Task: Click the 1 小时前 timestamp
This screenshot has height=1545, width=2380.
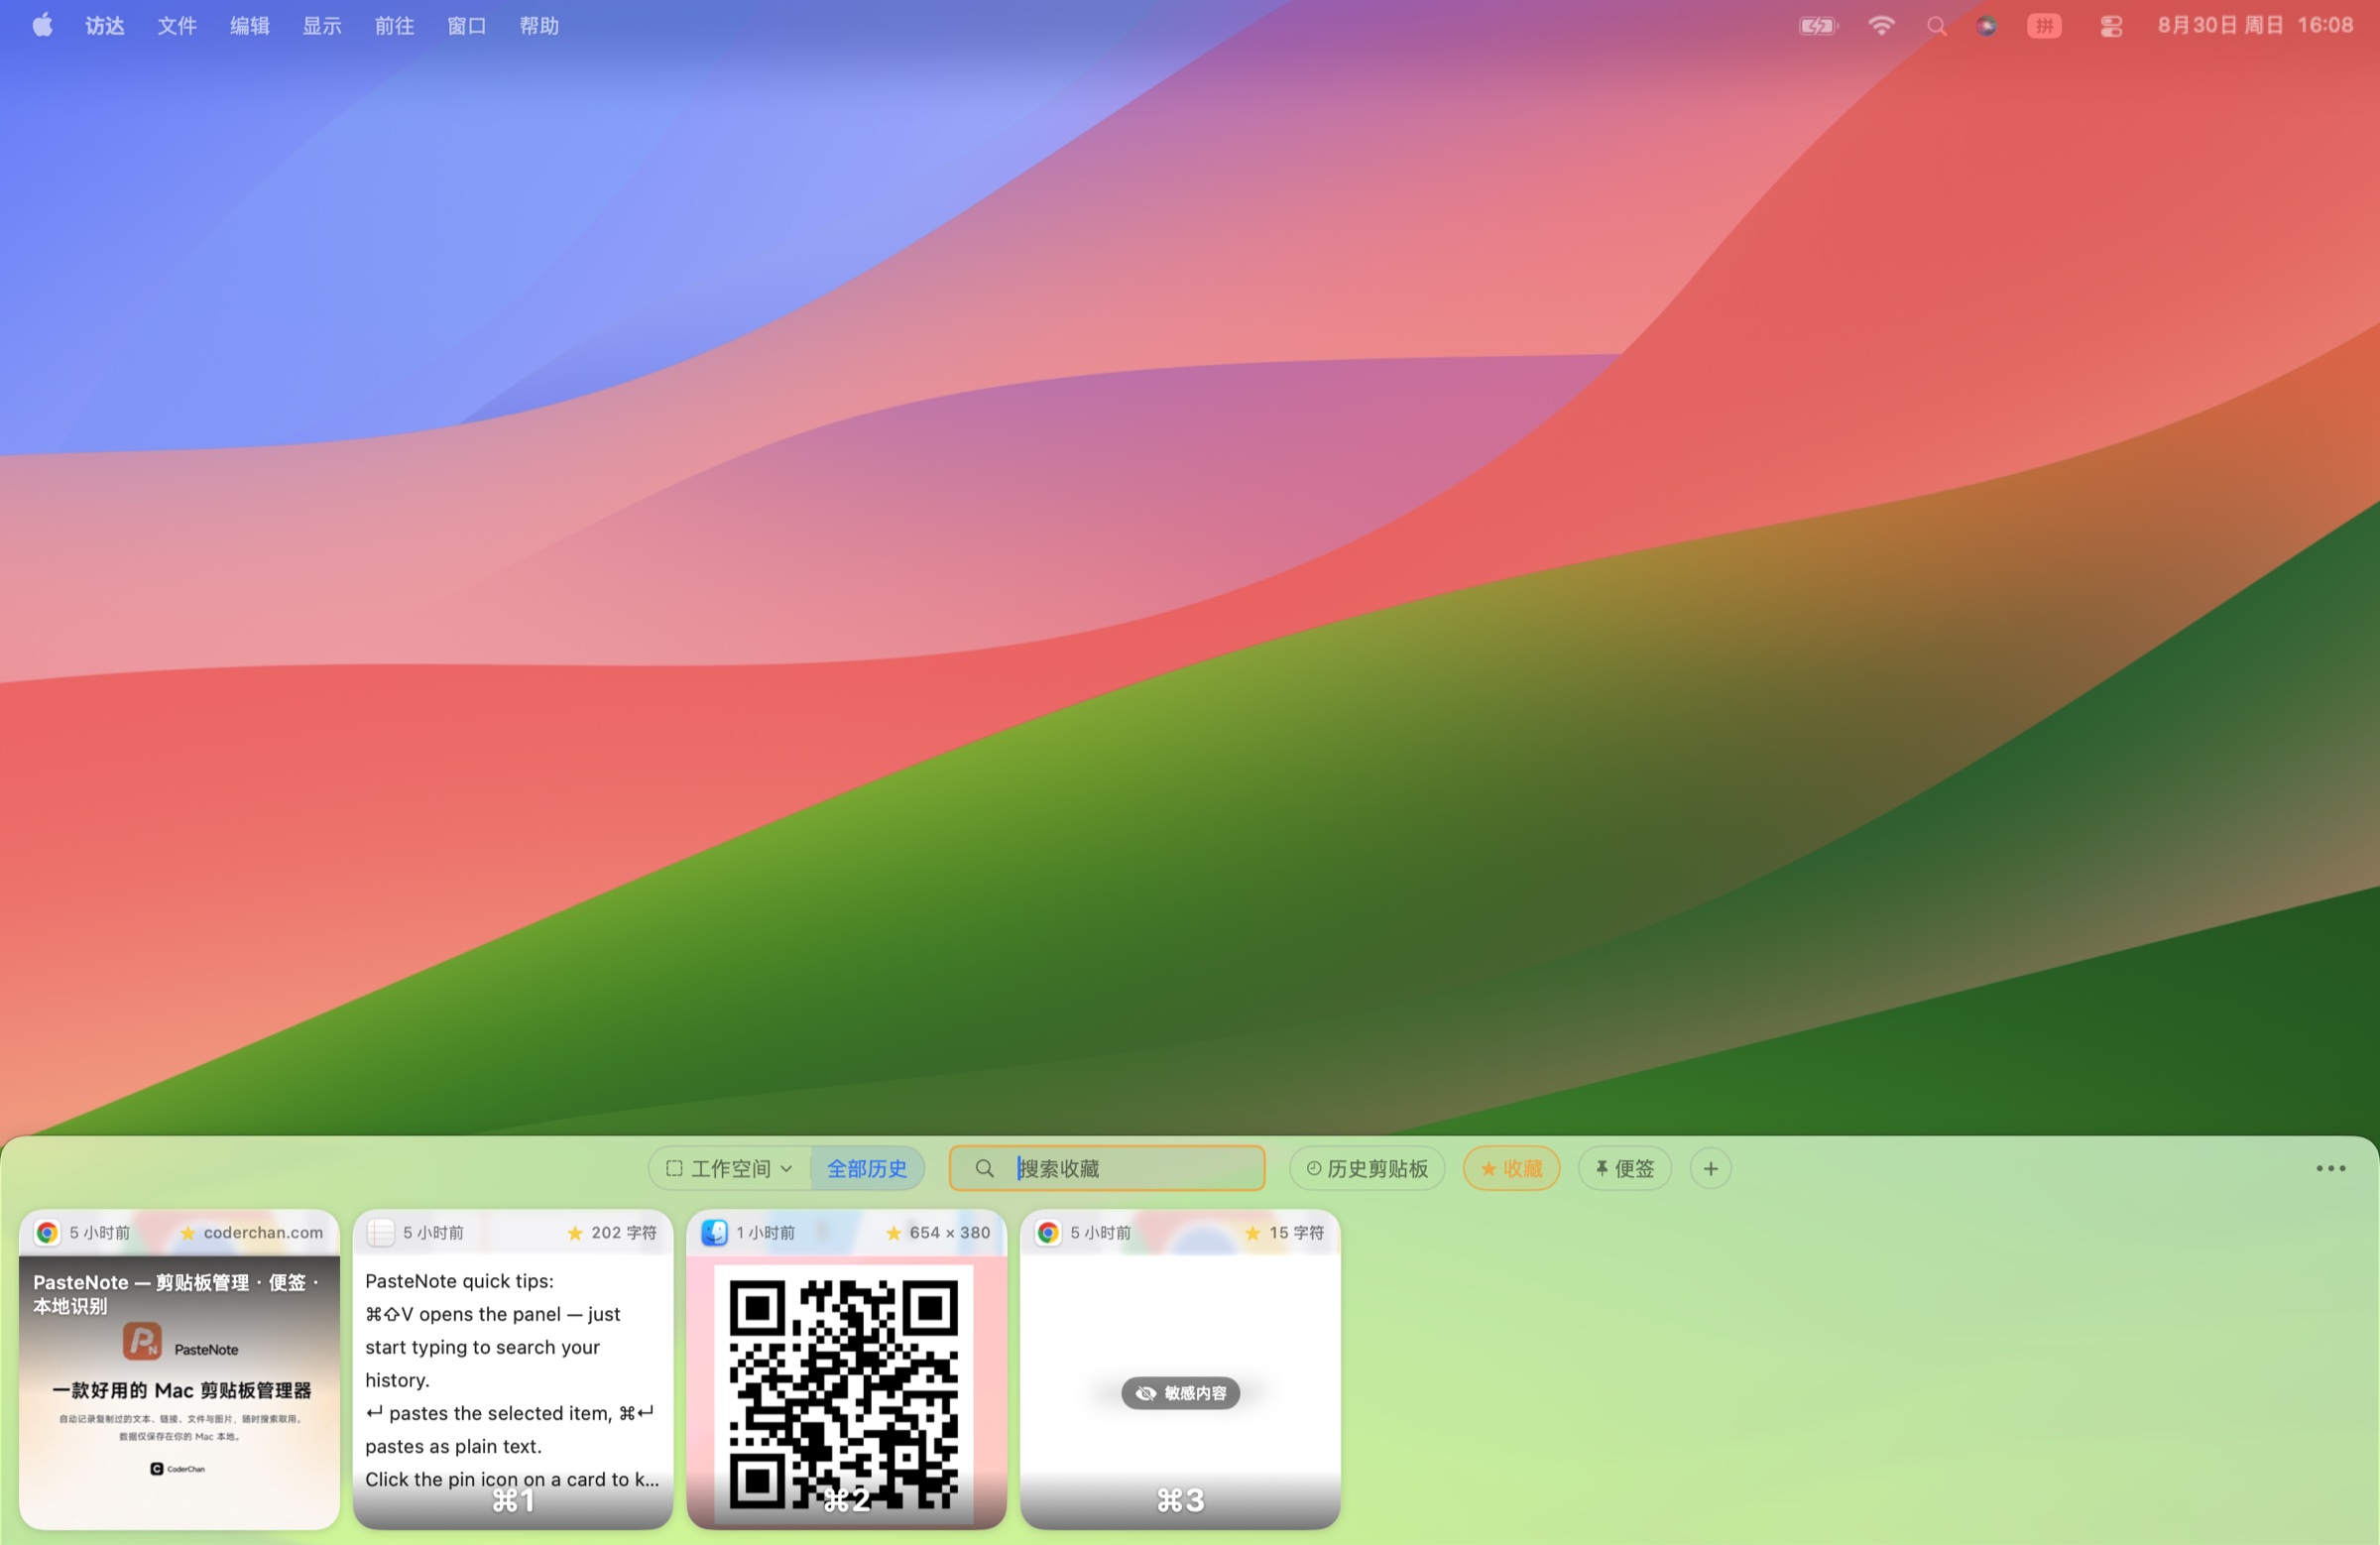Action: point(766,1233)
